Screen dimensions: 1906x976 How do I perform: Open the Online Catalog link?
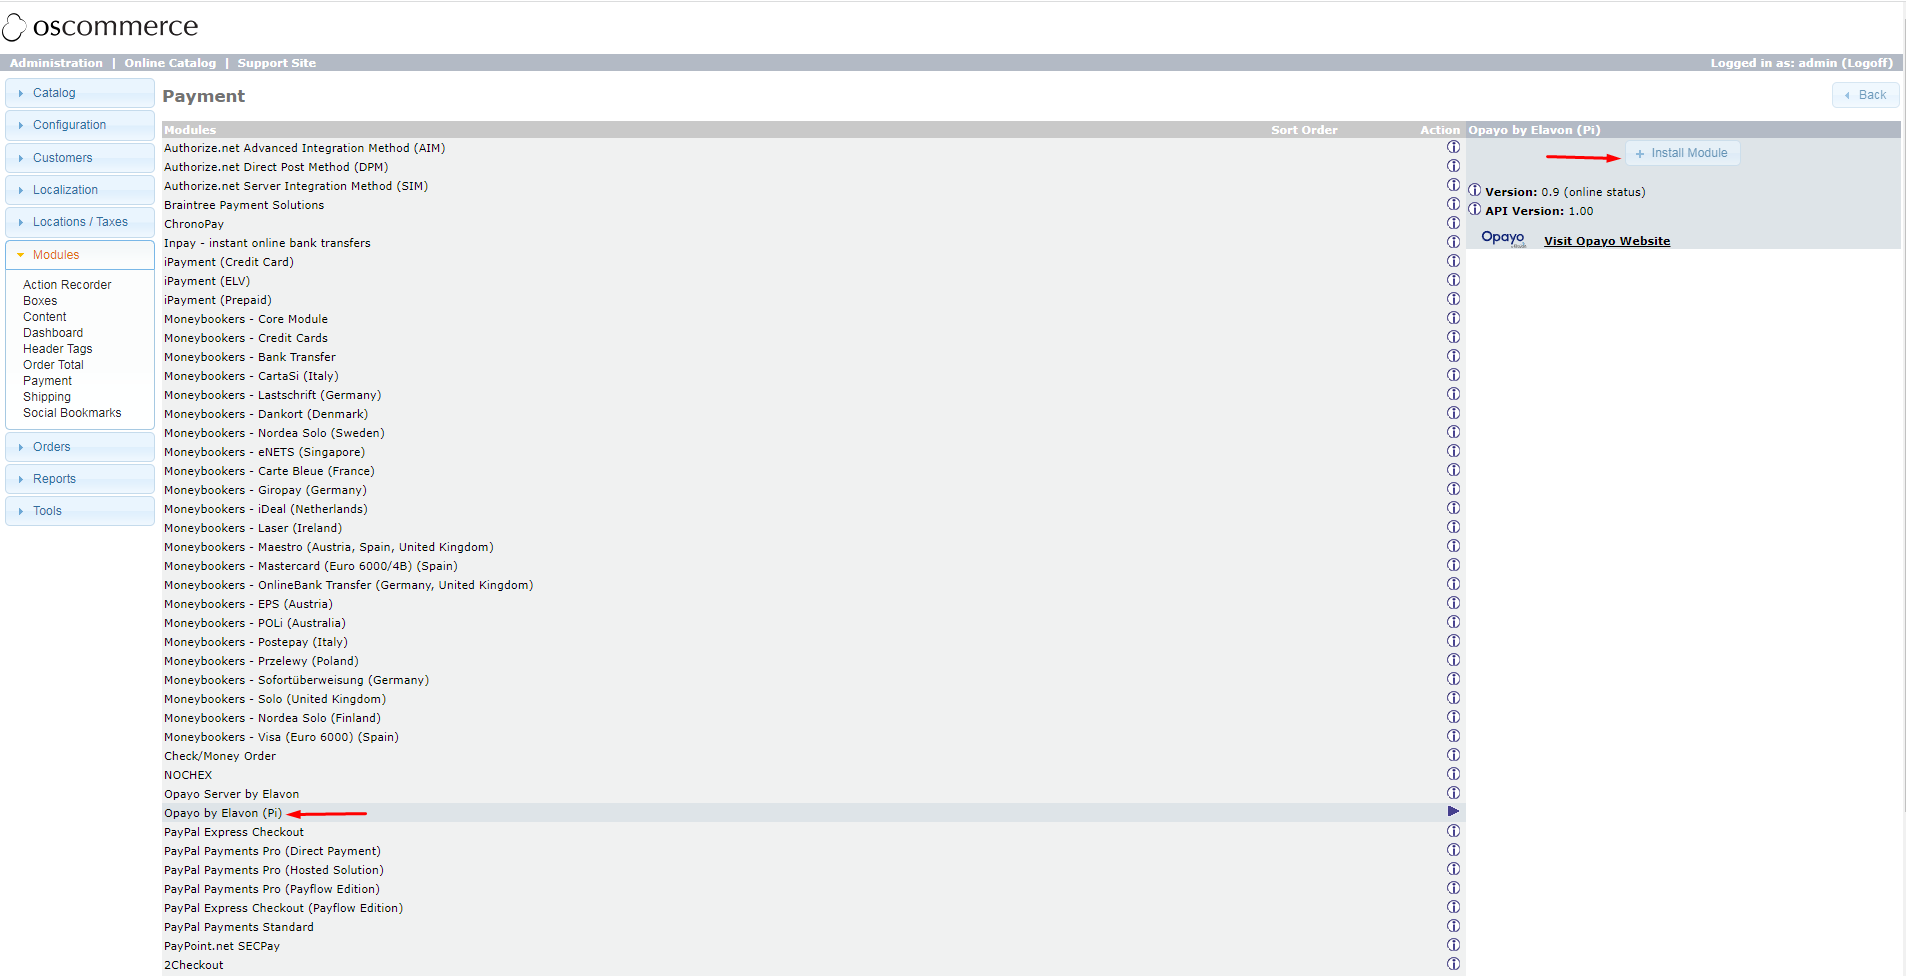(170, 63)
